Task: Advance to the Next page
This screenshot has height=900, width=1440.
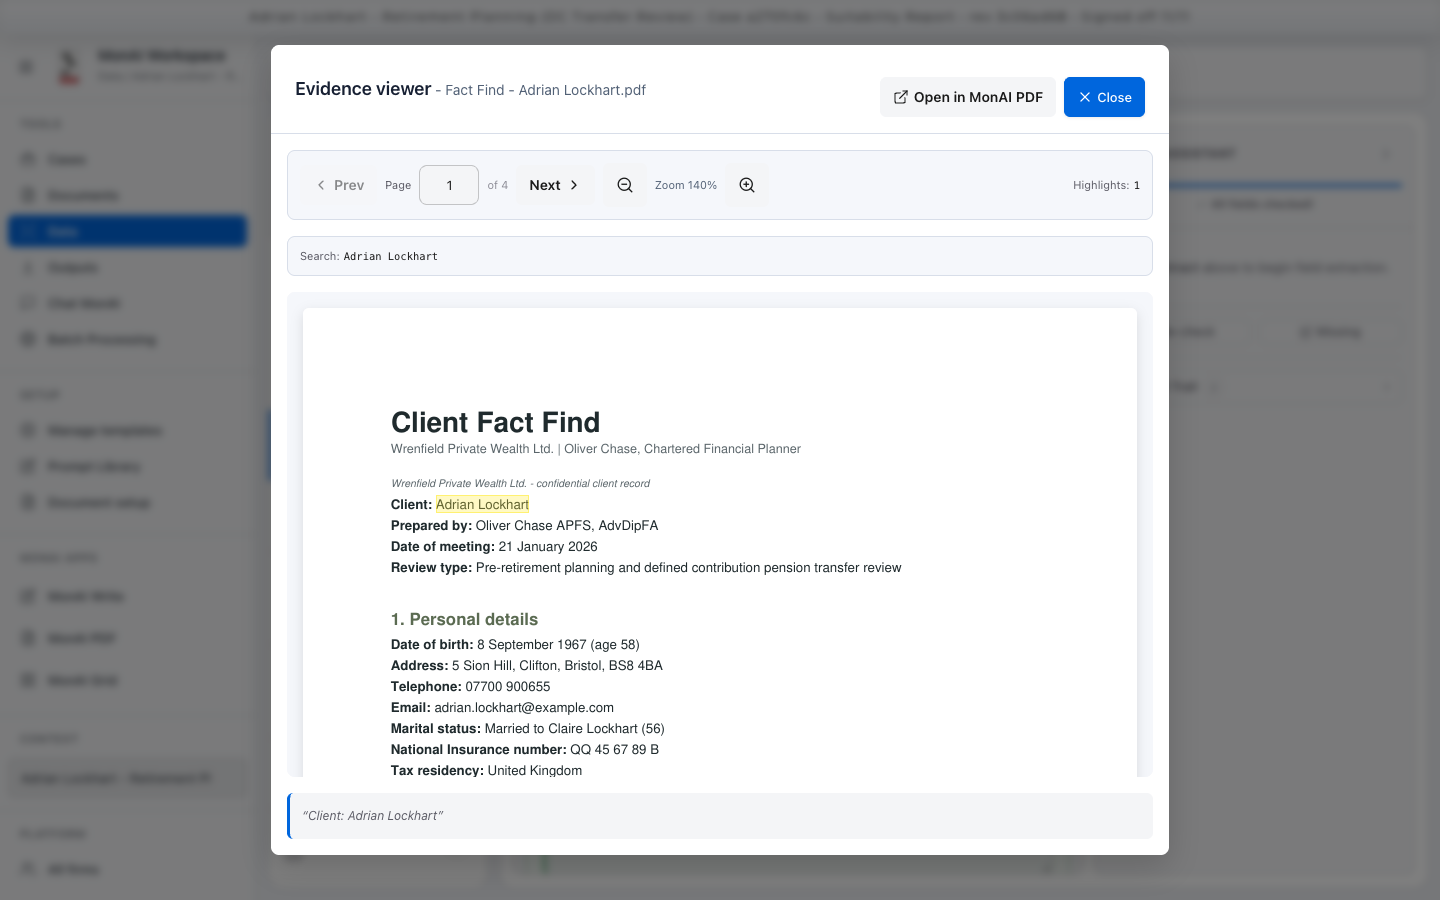Action: pyautogui.click(x=554, y=185)
